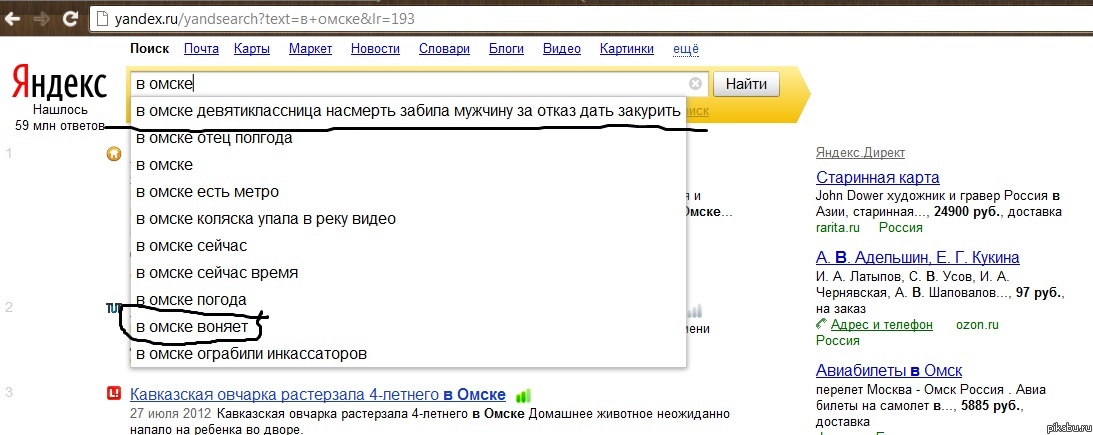Open result Кавказская овчарка растерзала 4-летнего в Омске
Screen dimensions: 1093x435
coord(319,395)
